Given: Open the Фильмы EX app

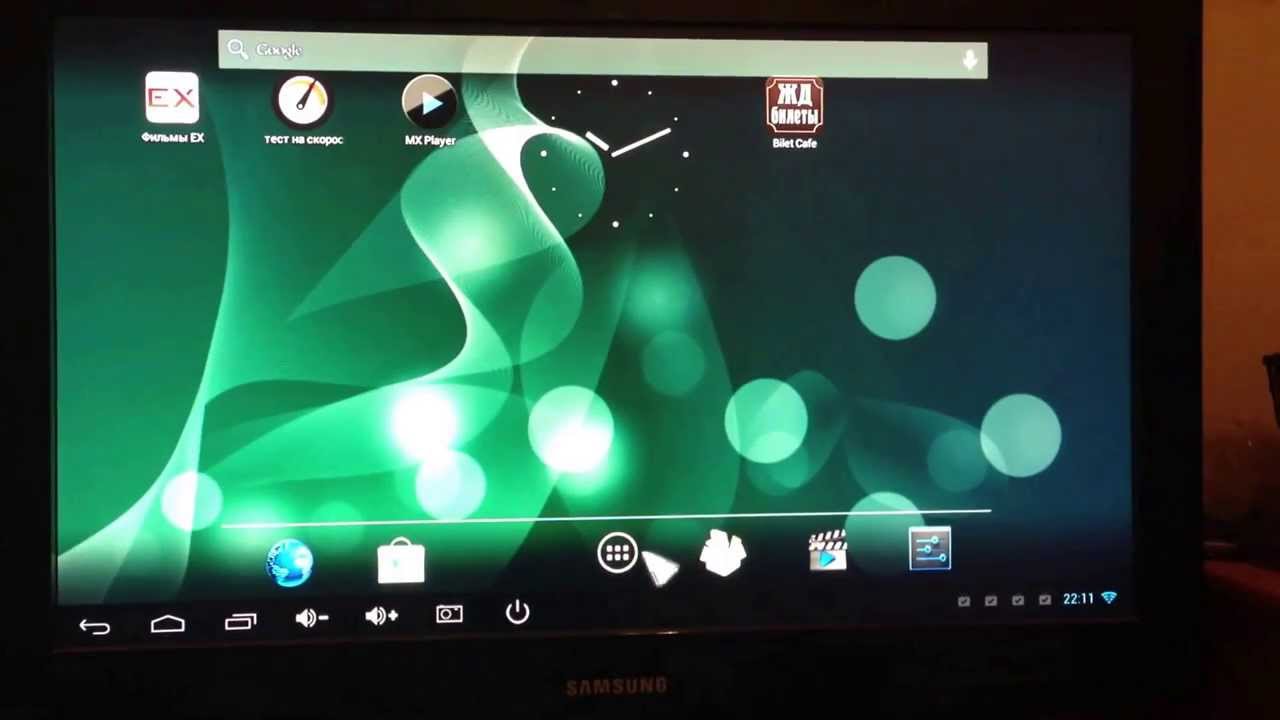Looking at the screenshot, I should [x=172, y=108].
